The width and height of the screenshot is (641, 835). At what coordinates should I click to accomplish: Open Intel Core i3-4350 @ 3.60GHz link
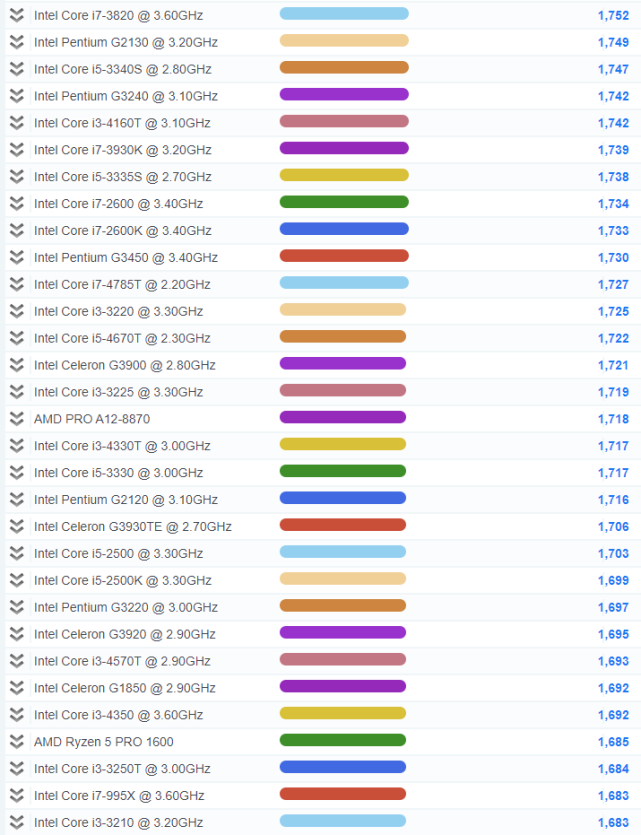118,715
